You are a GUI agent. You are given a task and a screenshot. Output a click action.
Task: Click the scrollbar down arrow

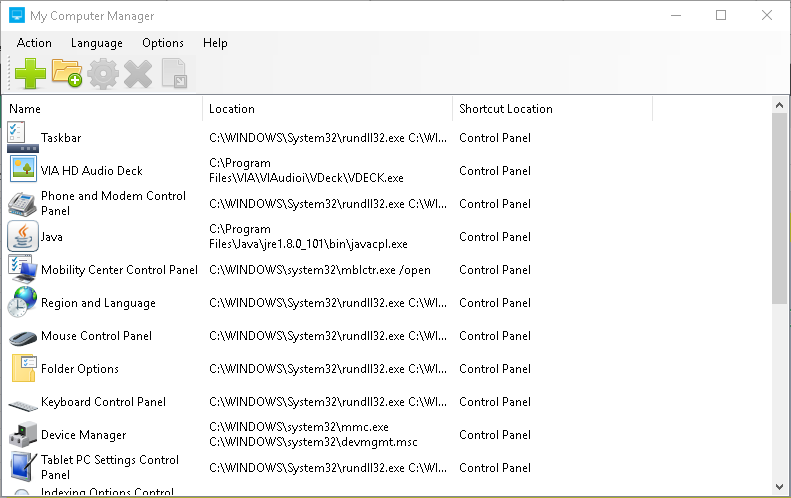pos(779,487)
